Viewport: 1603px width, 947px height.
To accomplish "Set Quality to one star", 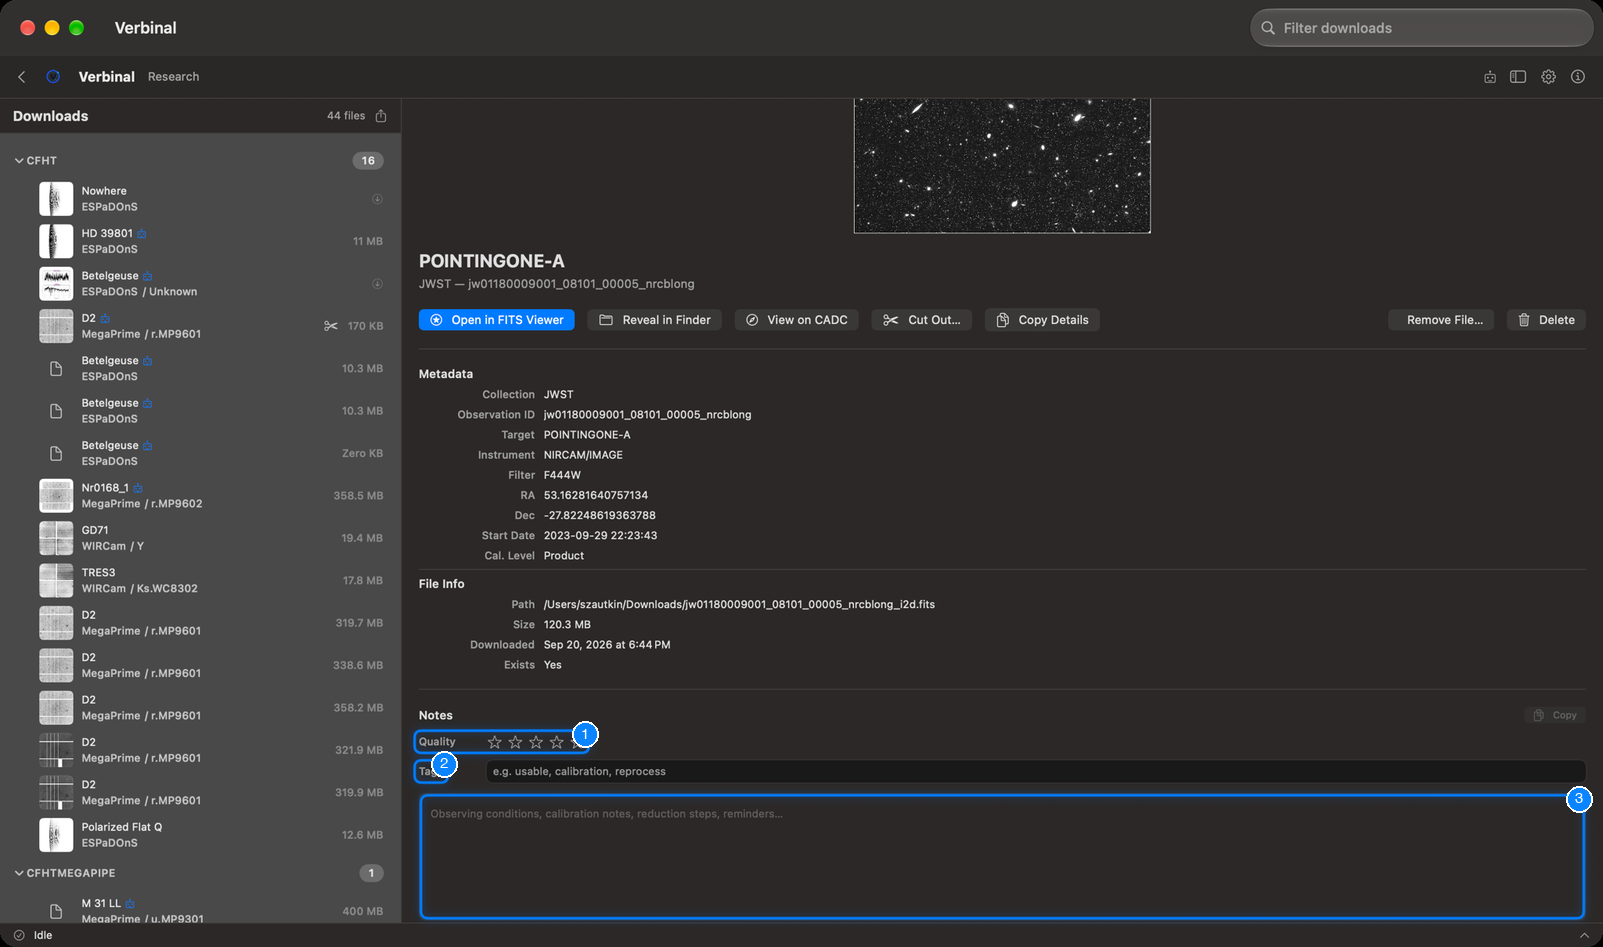I will click(494, 742).
